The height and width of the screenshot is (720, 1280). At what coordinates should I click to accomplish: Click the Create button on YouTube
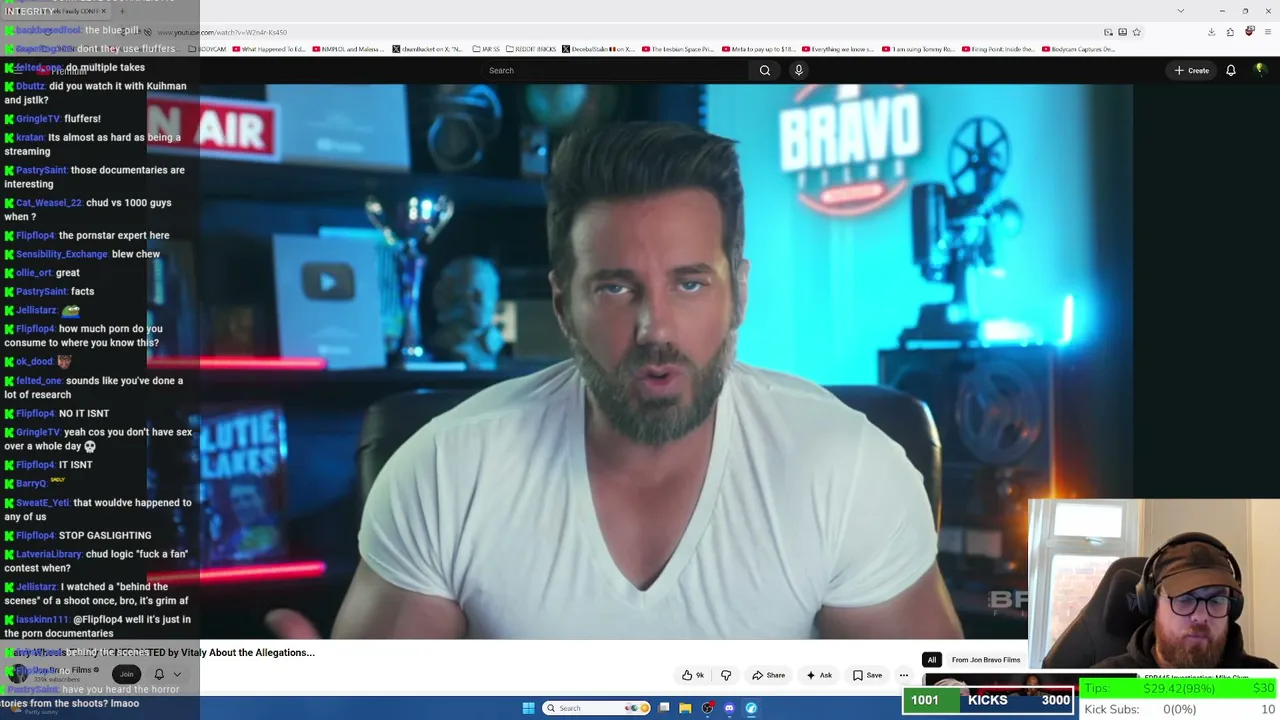coord(1192,70)
